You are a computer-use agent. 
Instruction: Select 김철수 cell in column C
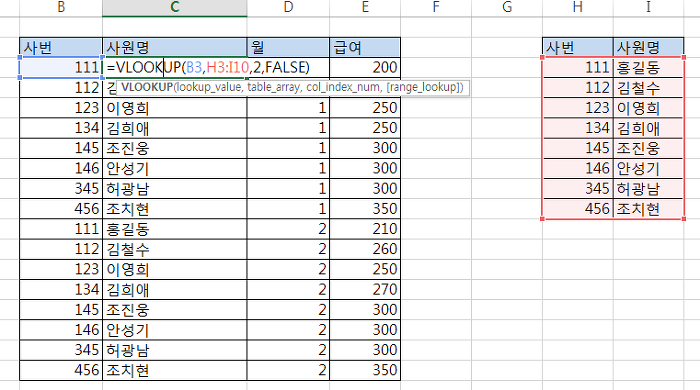(175, 249)
